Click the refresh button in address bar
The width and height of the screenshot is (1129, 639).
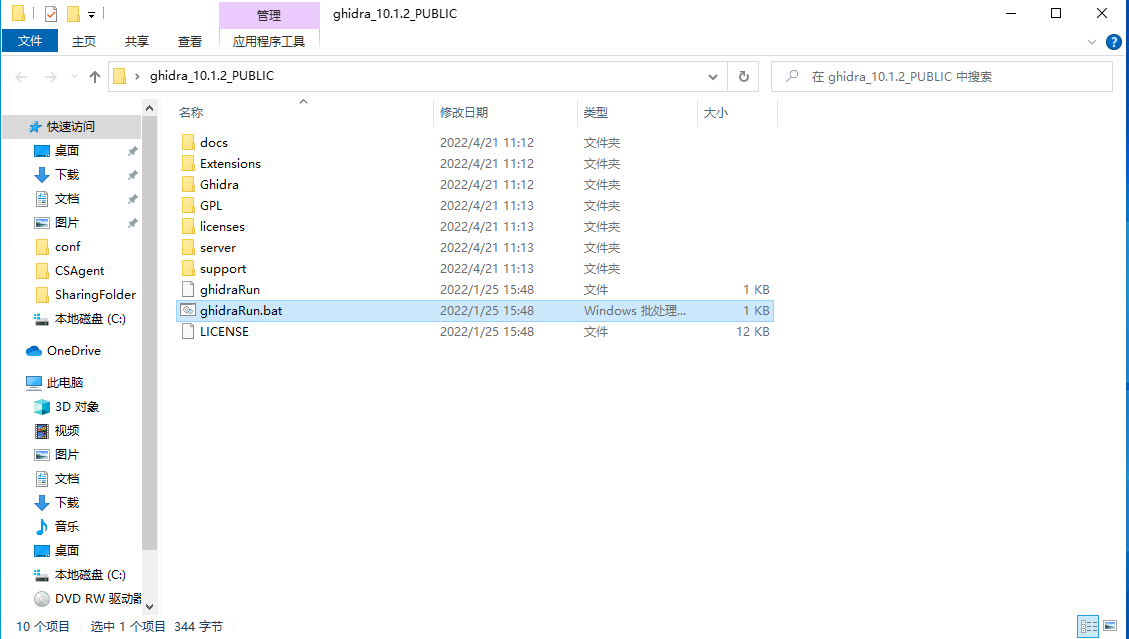pyautogui.click(x=744, y=76)
